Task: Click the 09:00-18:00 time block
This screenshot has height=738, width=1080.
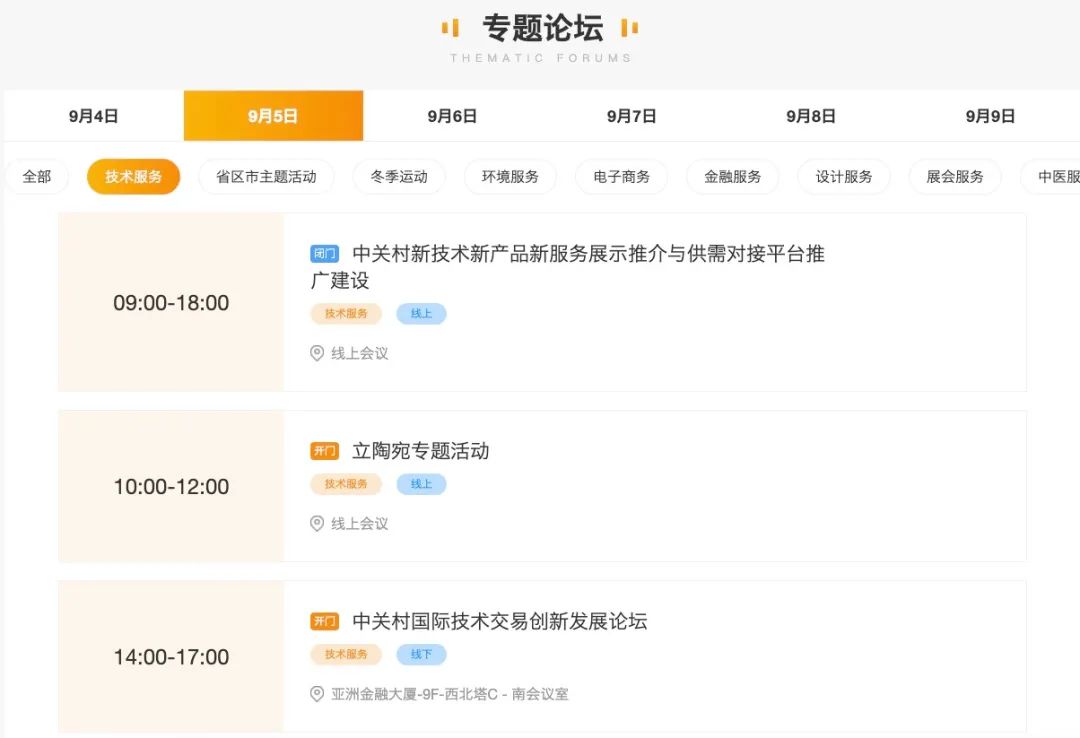Action: tap(171, 303)
